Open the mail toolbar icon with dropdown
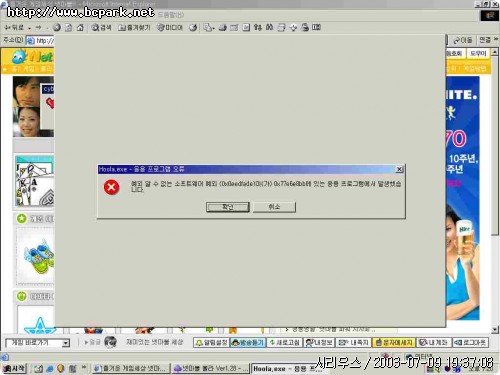Screen dimensions: 500x375 (209, 27)
